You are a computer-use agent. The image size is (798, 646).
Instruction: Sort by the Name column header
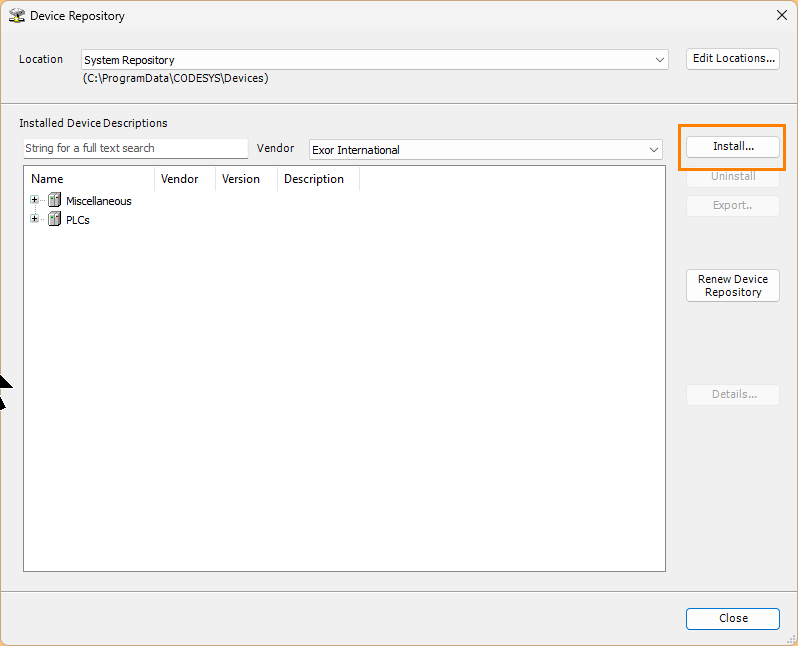[89, 180]
